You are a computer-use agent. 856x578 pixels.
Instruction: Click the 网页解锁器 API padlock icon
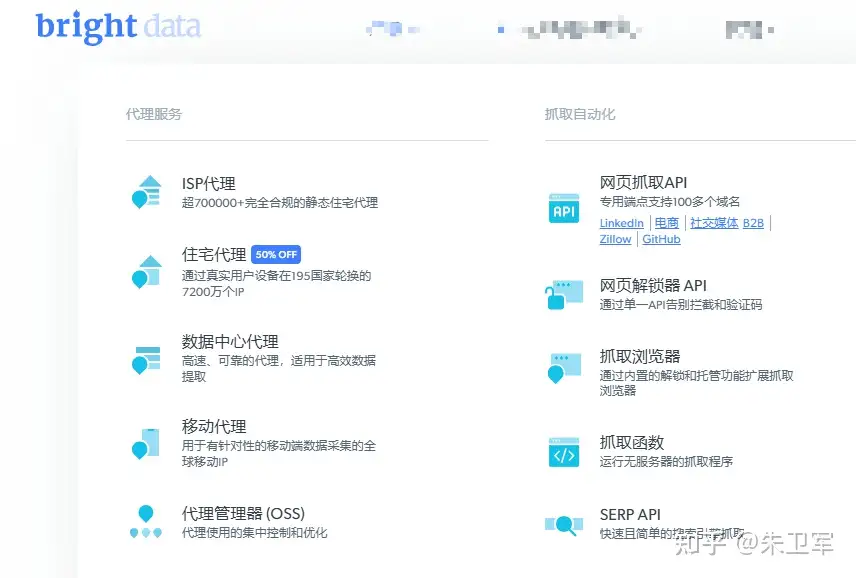click(x=563, y=295)
